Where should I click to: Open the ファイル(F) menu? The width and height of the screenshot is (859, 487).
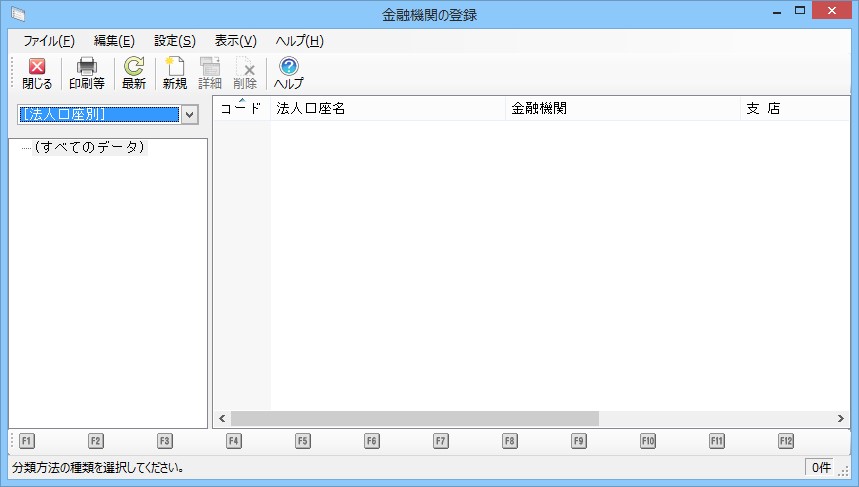[x=49, y=41]
